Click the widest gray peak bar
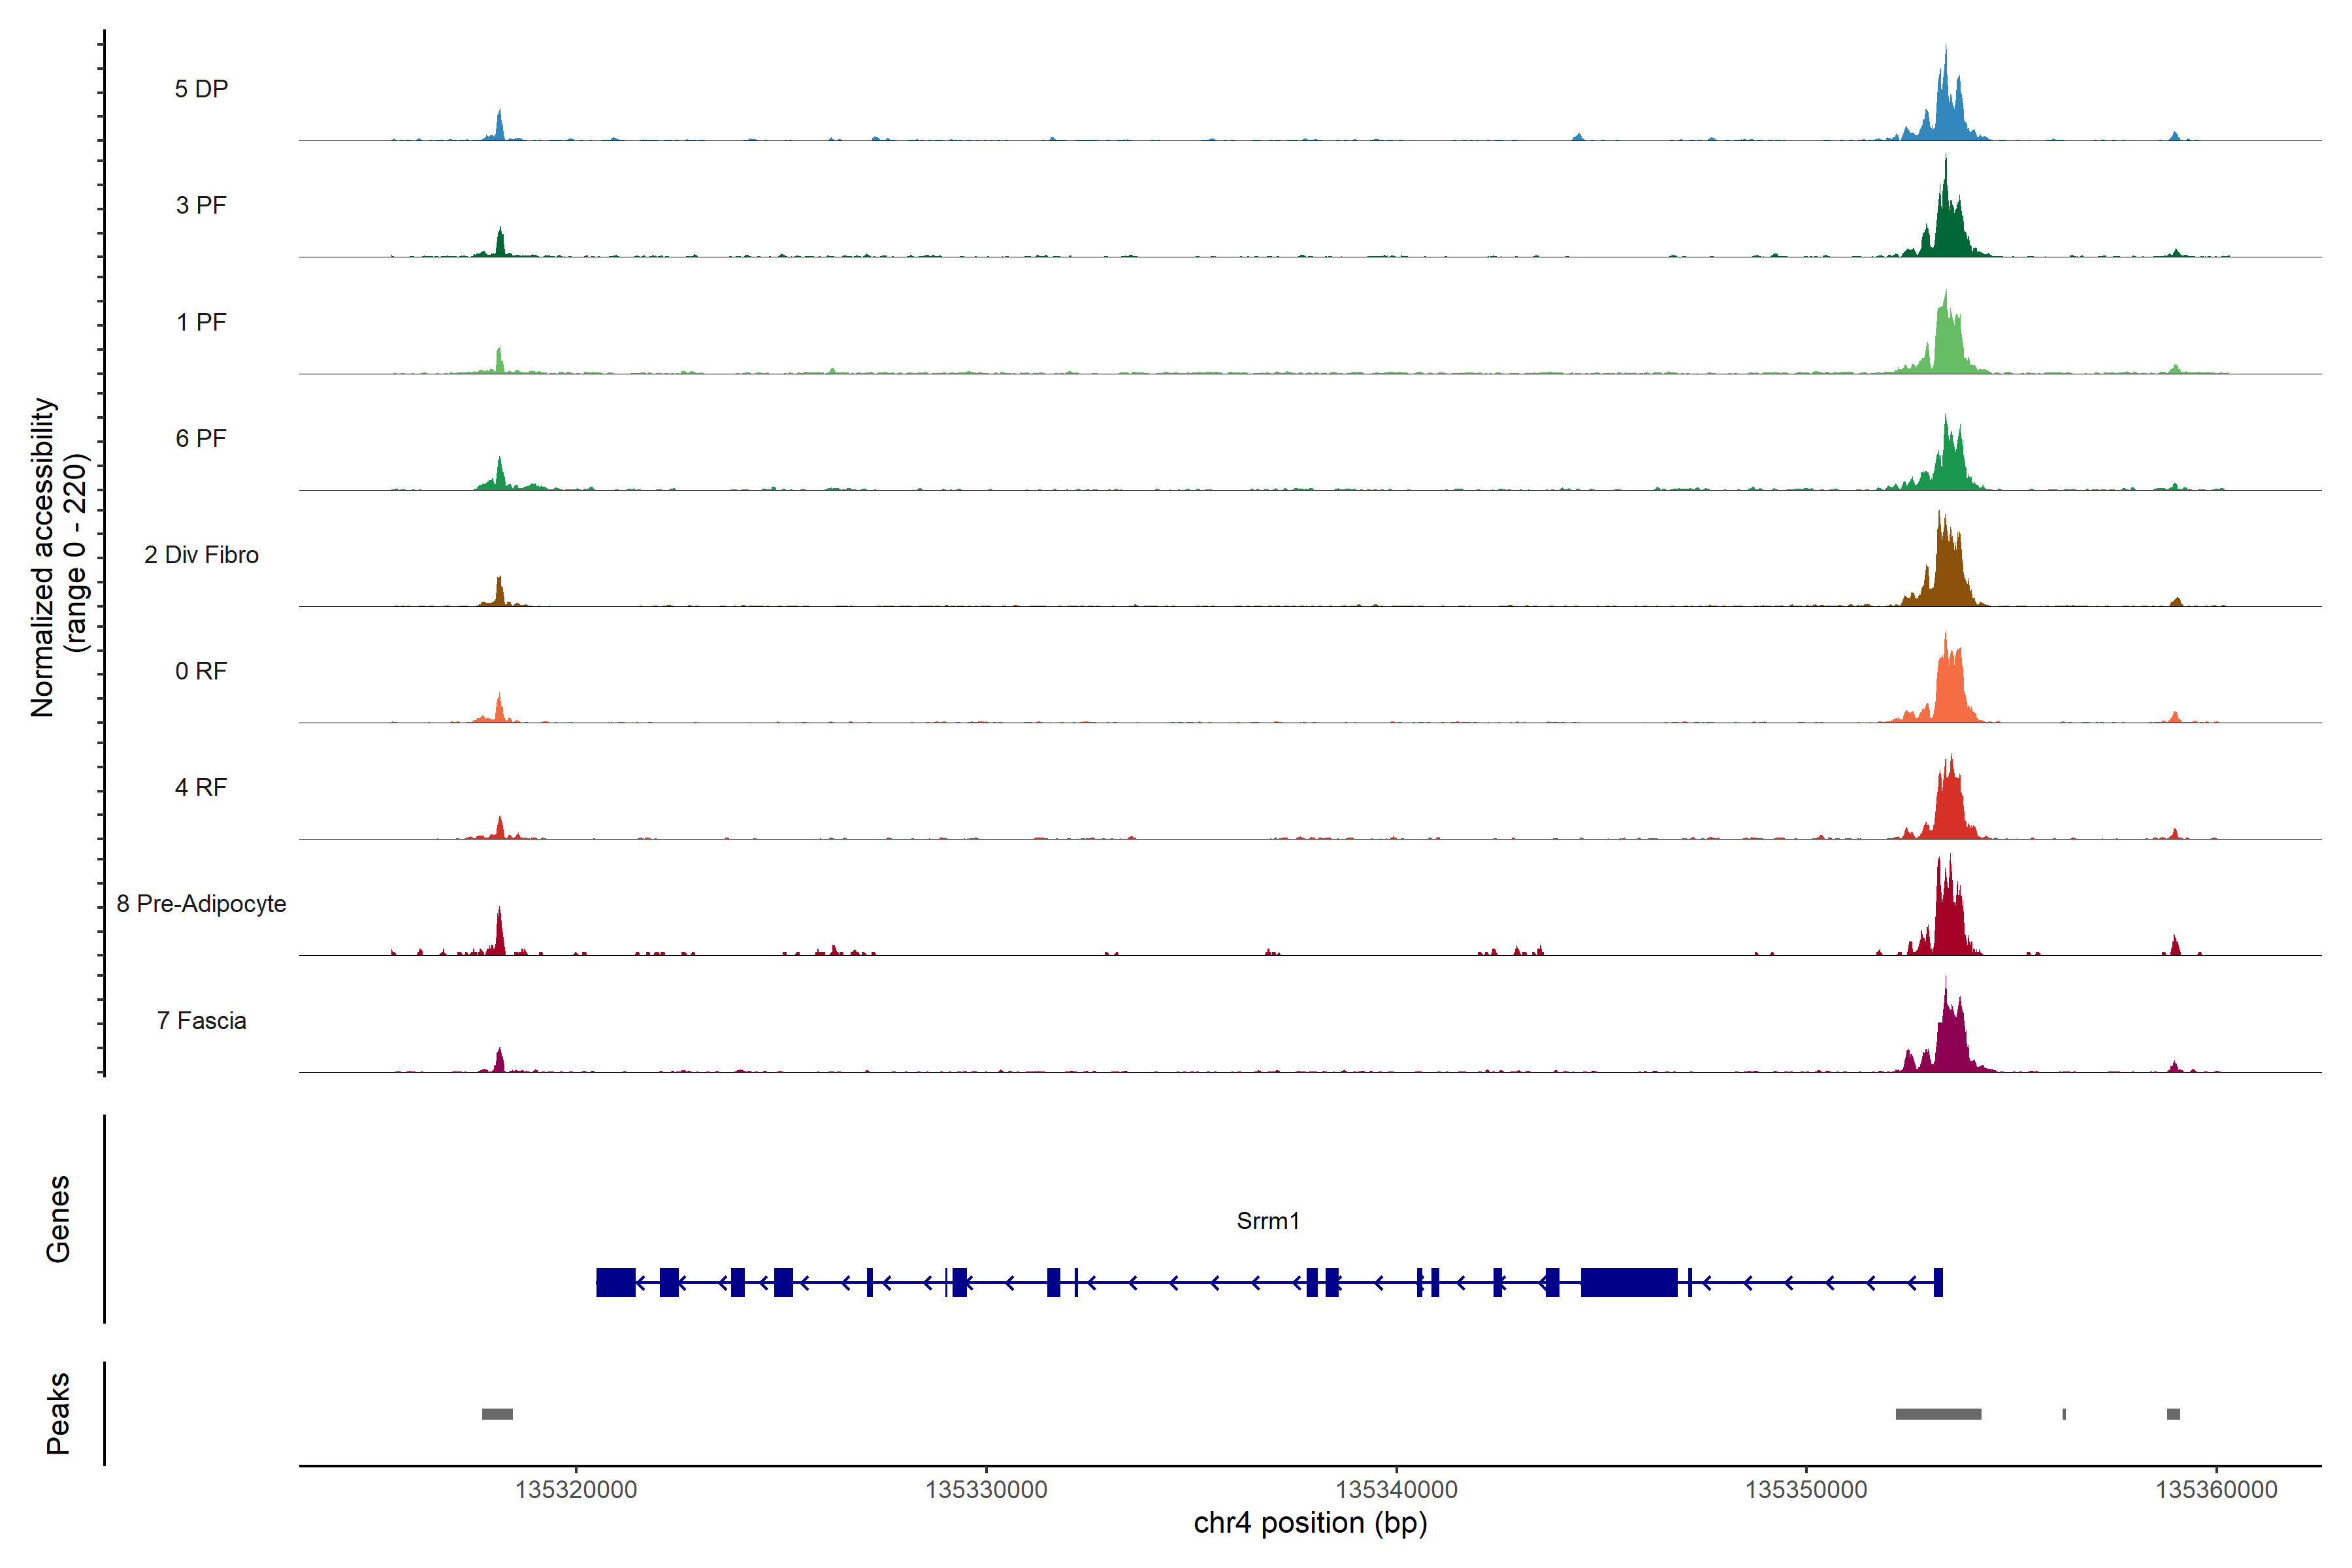Screen dimensions: 2352x1568 click(1938, 1414)
